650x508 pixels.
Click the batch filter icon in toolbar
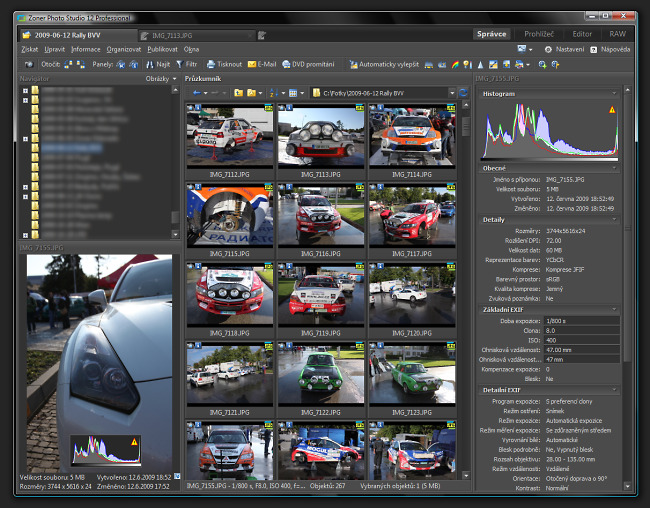[519, 64]
